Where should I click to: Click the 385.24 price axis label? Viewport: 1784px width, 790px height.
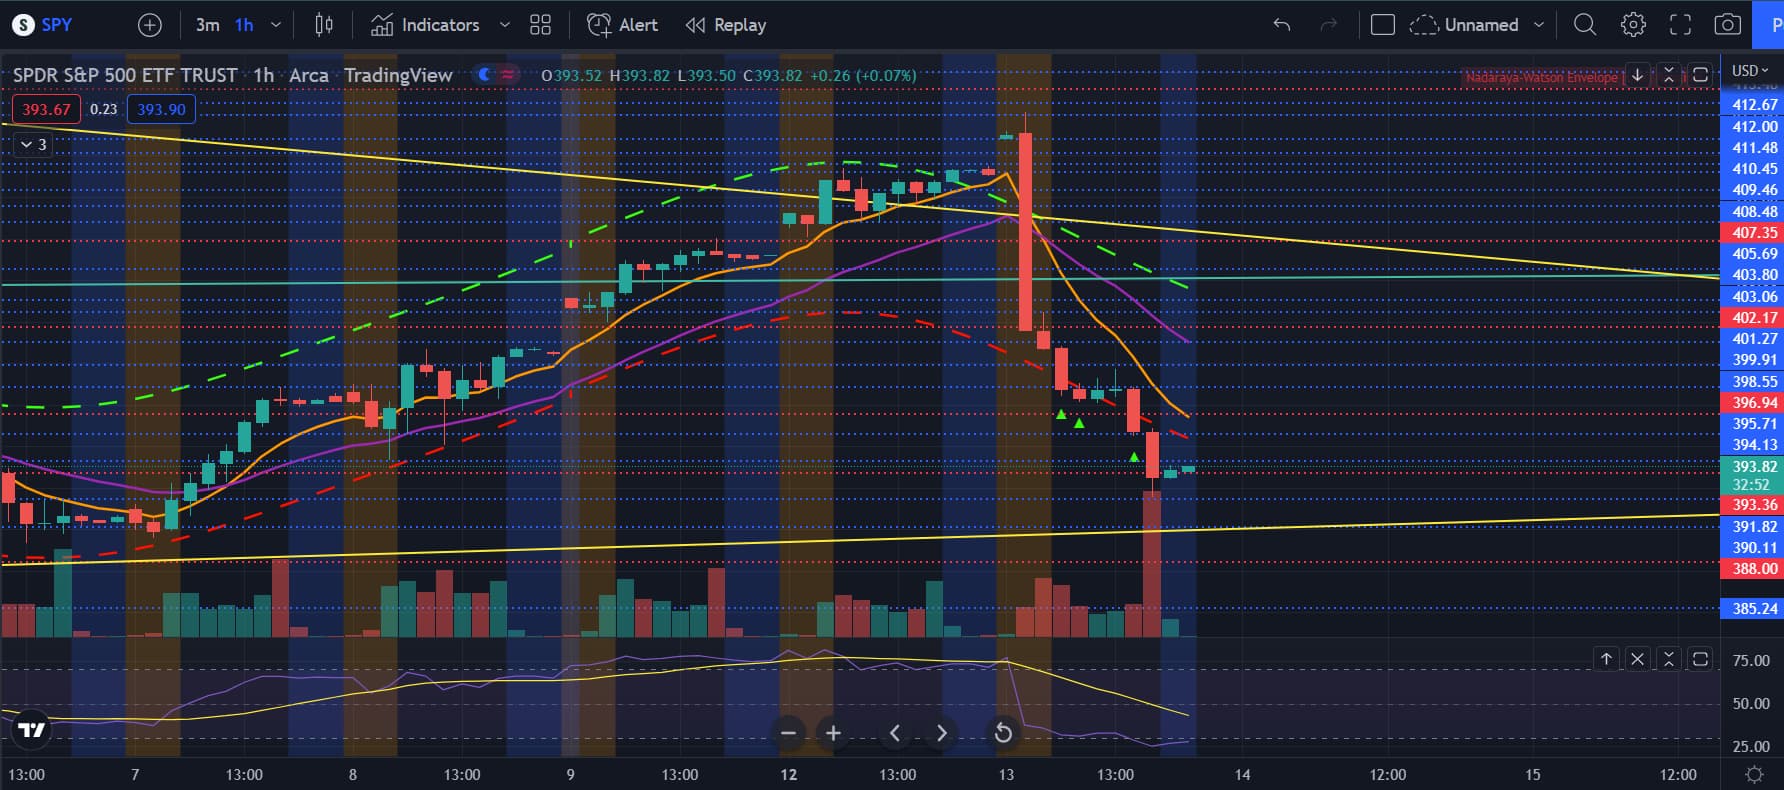click(1752, 609)
